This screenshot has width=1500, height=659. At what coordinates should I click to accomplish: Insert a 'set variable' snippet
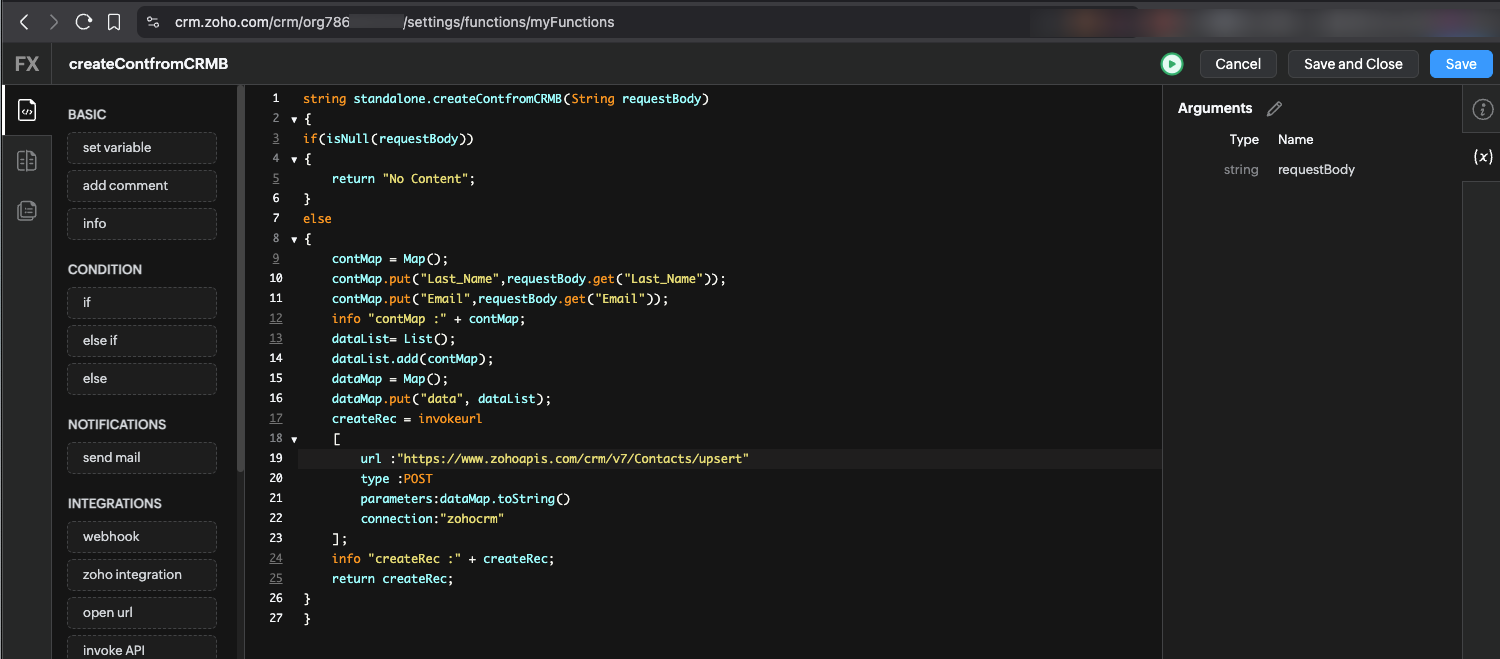pos(142,148)
